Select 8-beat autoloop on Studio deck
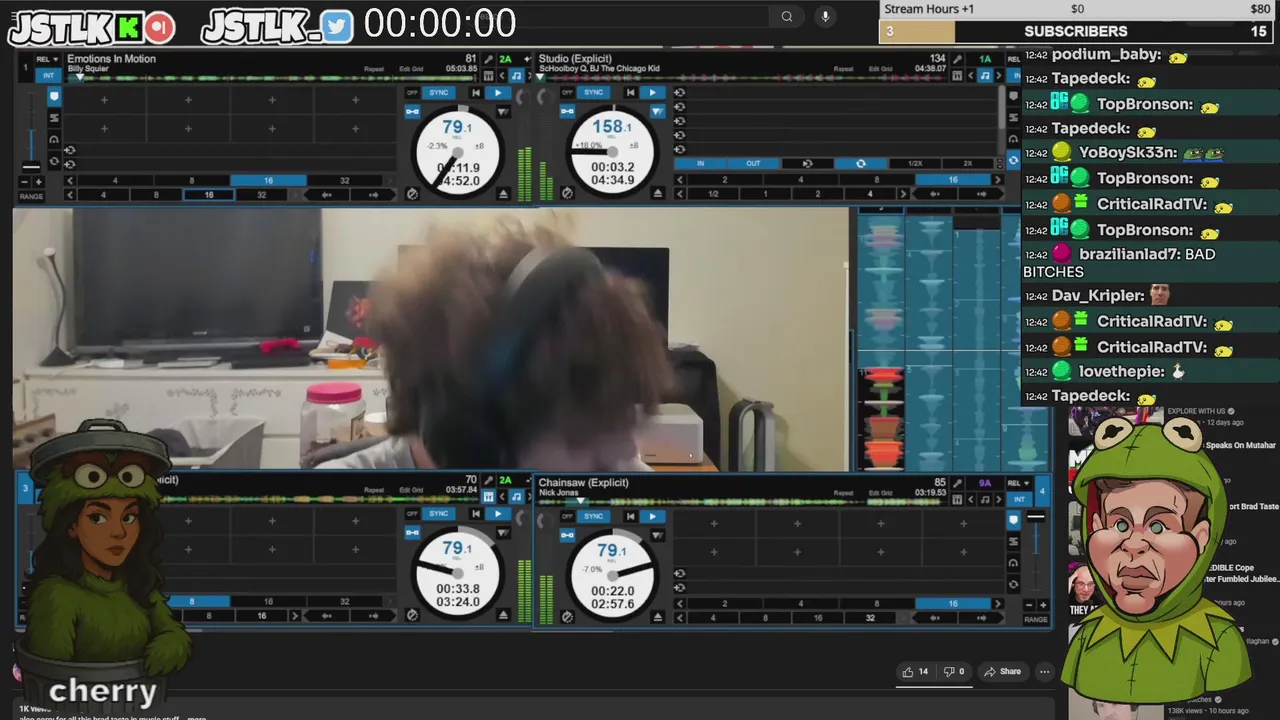This screenshot has width=1280, height=720. point(877,180)
